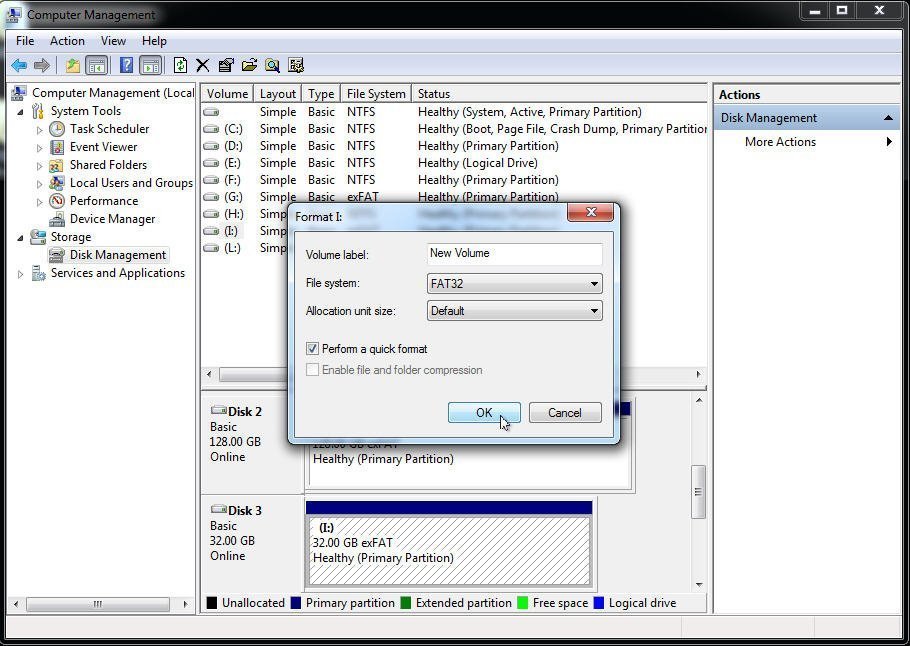This screenshot has width=910, height=646.
Task: Open the File menu
Action: 25,41
